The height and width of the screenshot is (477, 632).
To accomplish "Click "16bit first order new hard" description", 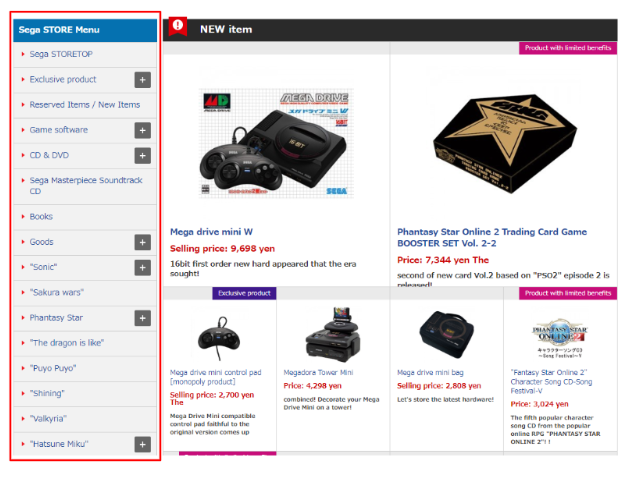I will pos(263,269).
